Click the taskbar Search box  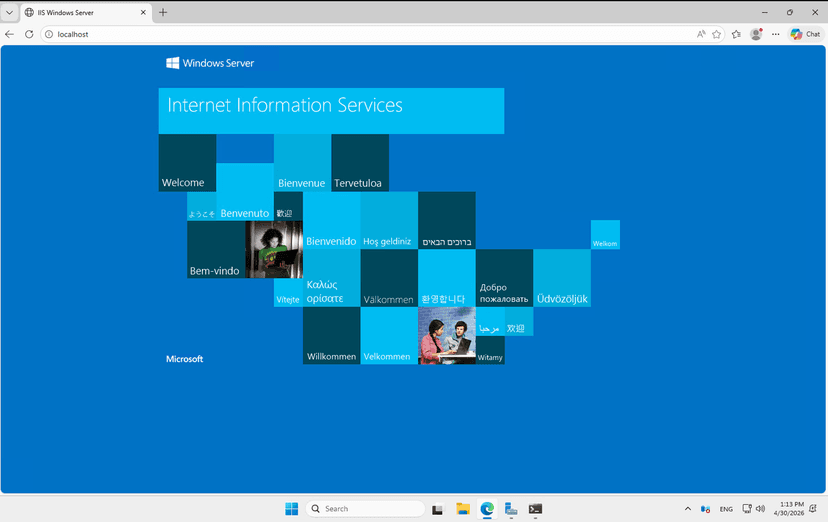point(365,509)
